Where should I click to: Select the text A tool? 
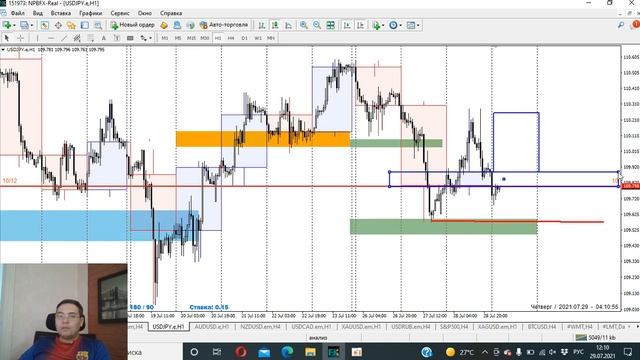pyautogui.click(x=104, y=38)
